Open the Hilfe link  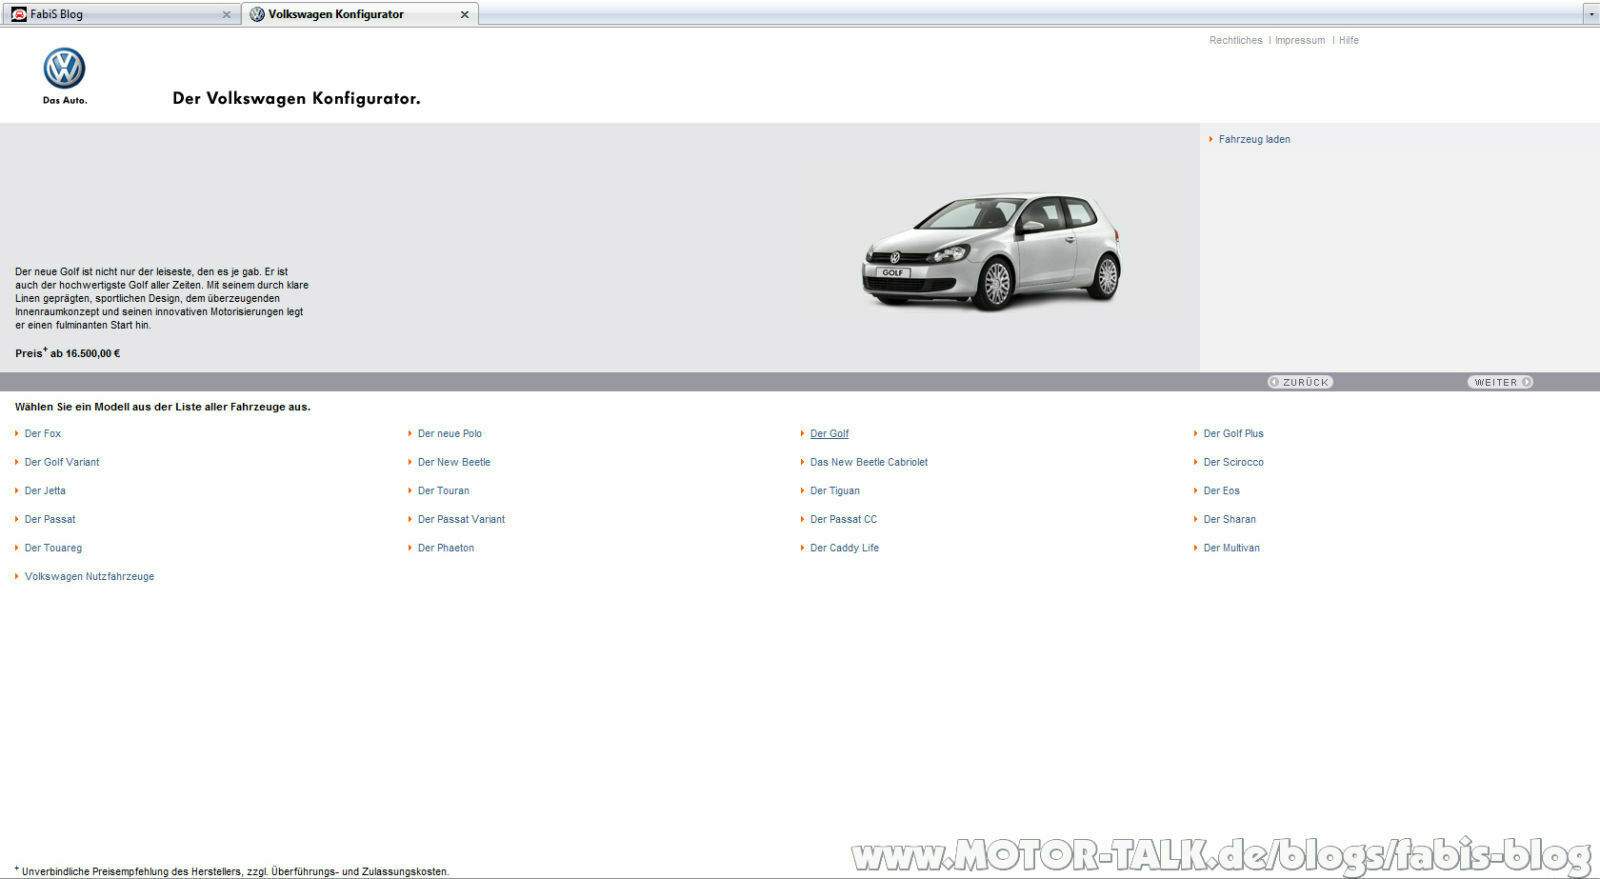[1349, 41]
